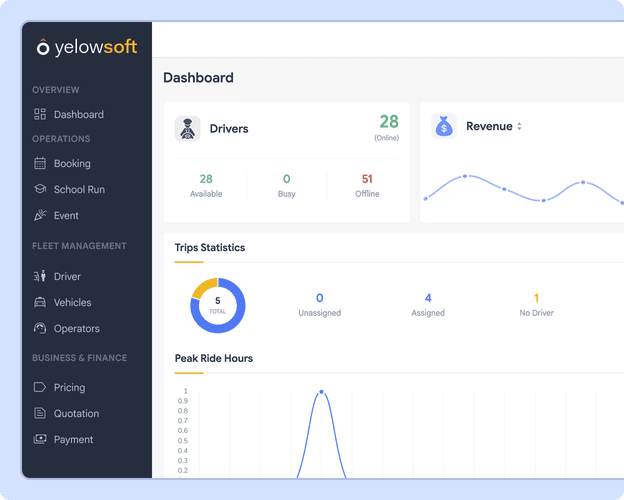The image size is (624, 500).
Task: Click the Quotation document icon
Action: (x=40, y=413)
